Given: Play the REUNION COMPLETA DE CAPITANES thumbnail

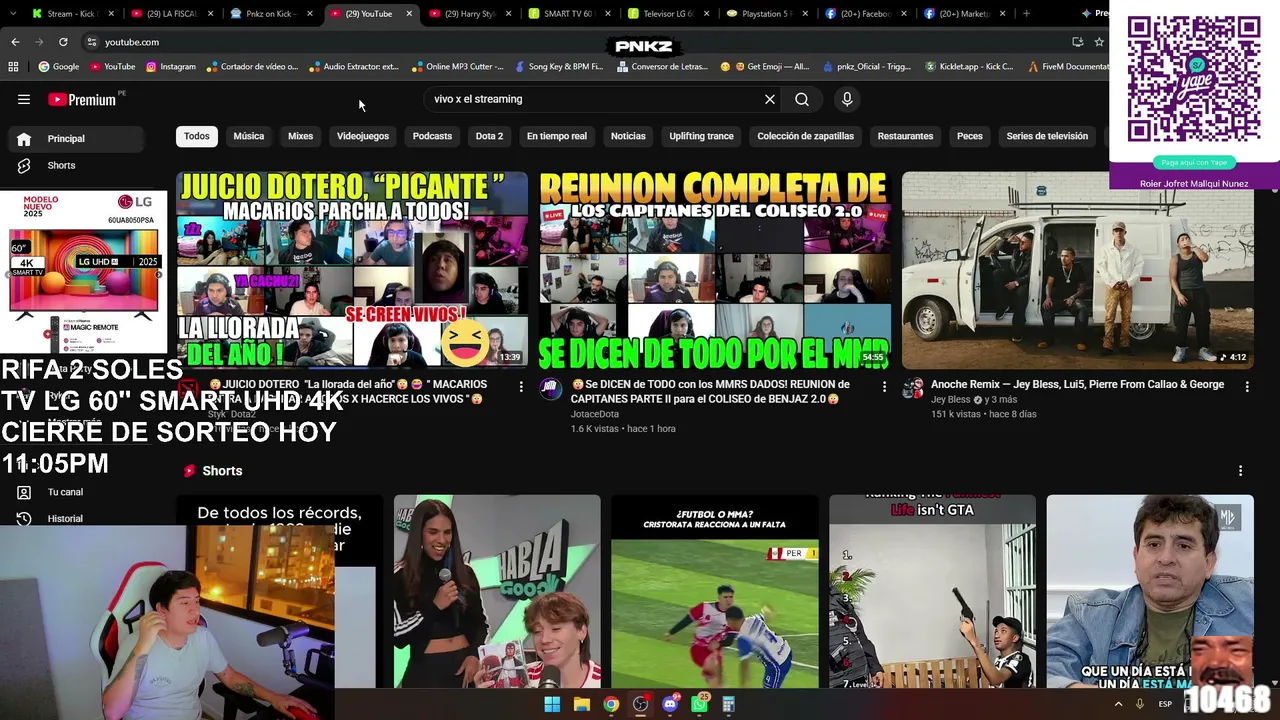Looking at the screenshot, I should (x=714, y=270).
